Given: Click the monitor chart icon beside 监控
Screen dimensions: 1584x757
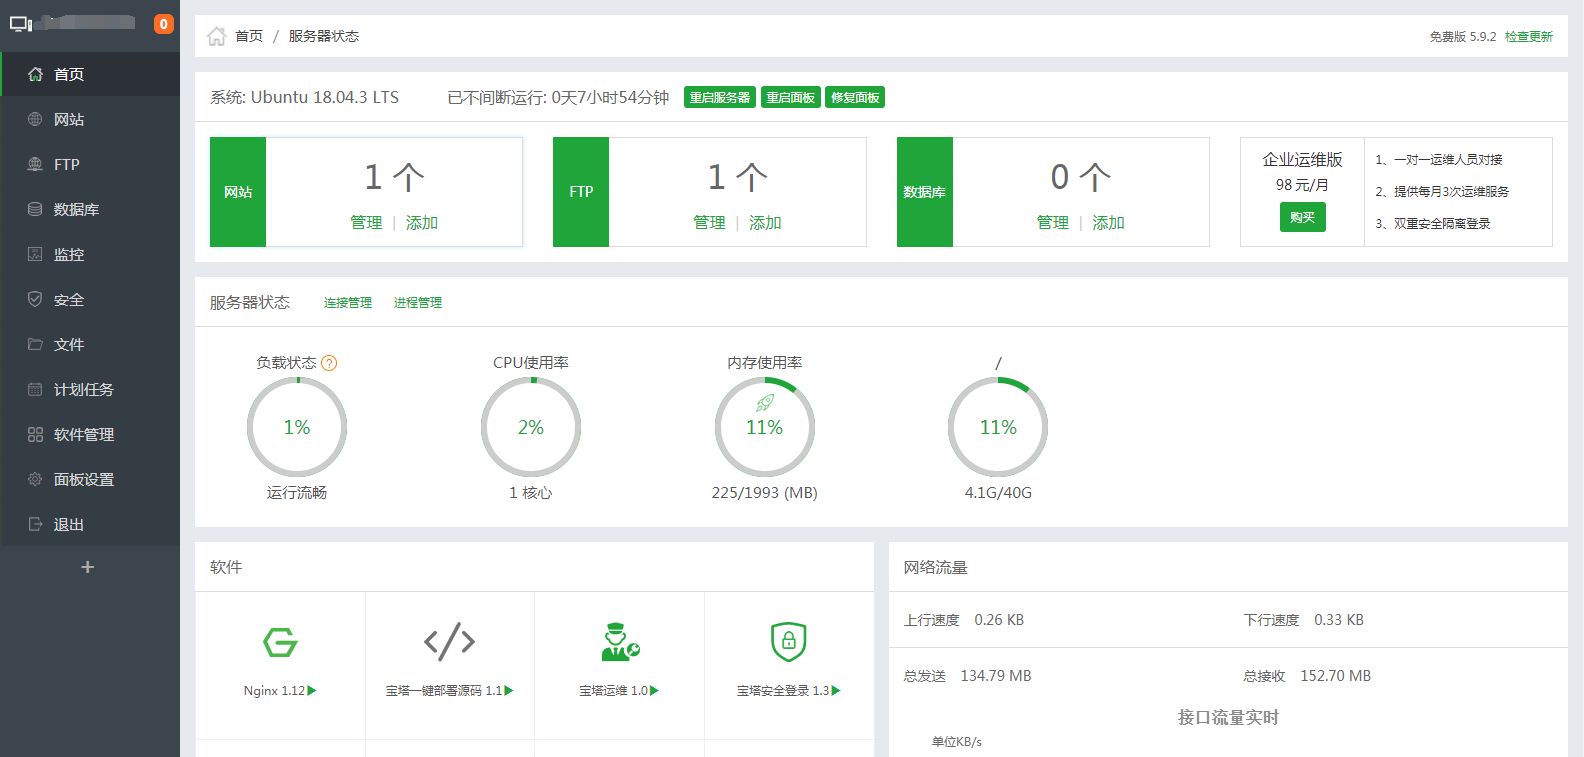Looking at the screenshot, I should point(35,254).
